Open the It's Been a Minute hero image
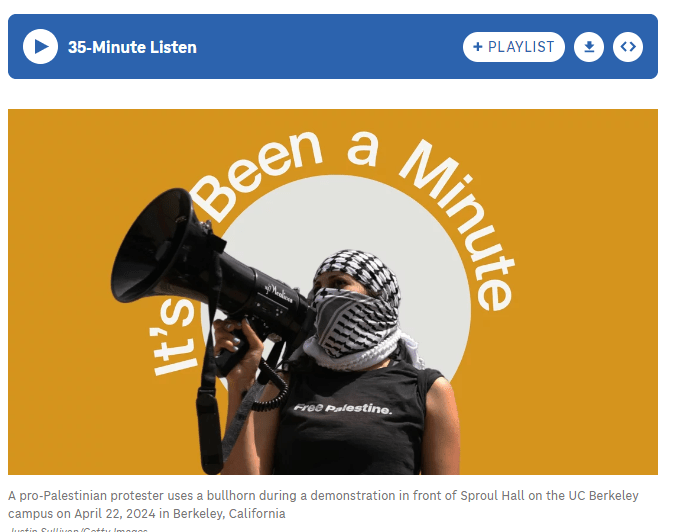 333,292
